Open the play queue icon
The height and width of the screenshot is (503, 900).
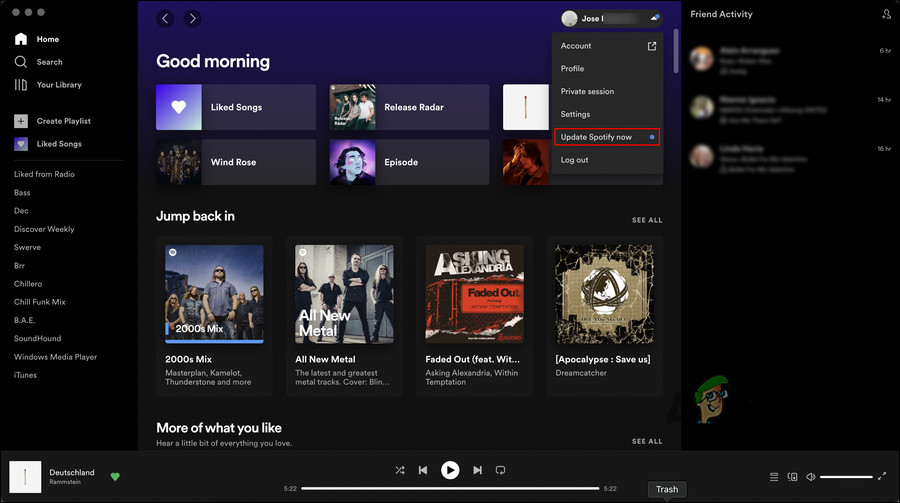pos(774,477)
